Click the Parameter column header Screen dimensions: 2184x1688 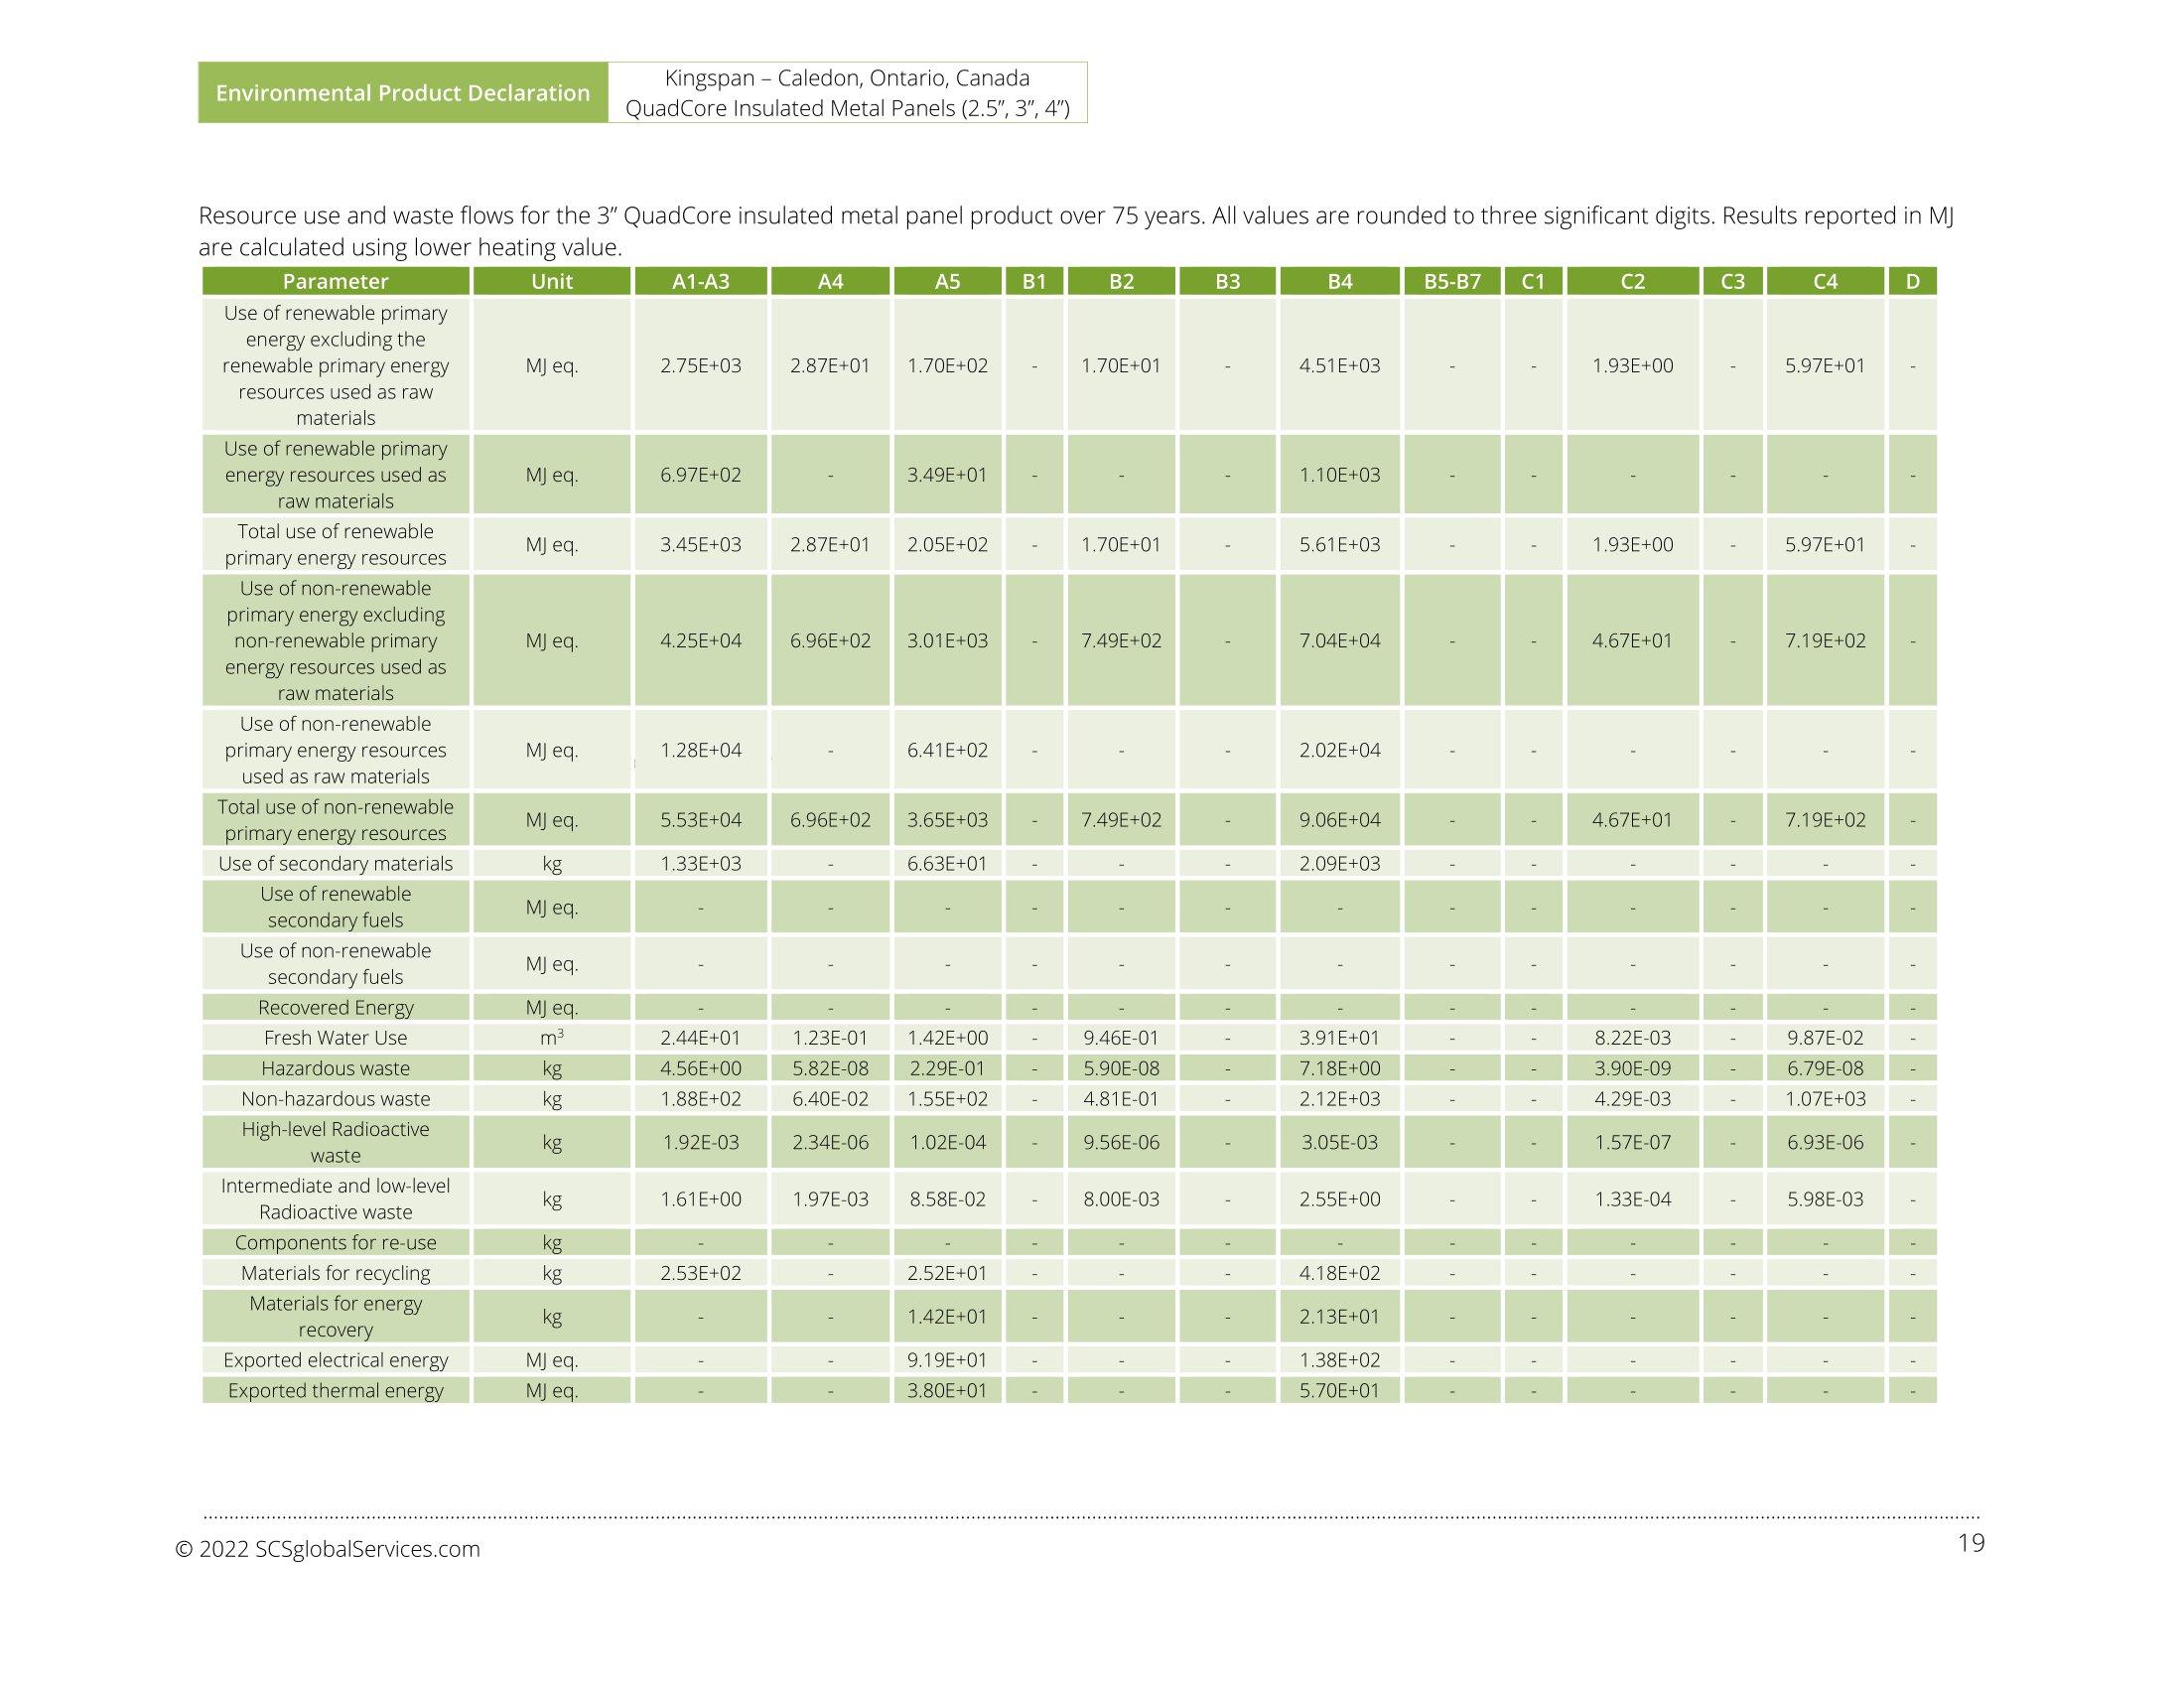pyautogui.click(x=335, y=281)
